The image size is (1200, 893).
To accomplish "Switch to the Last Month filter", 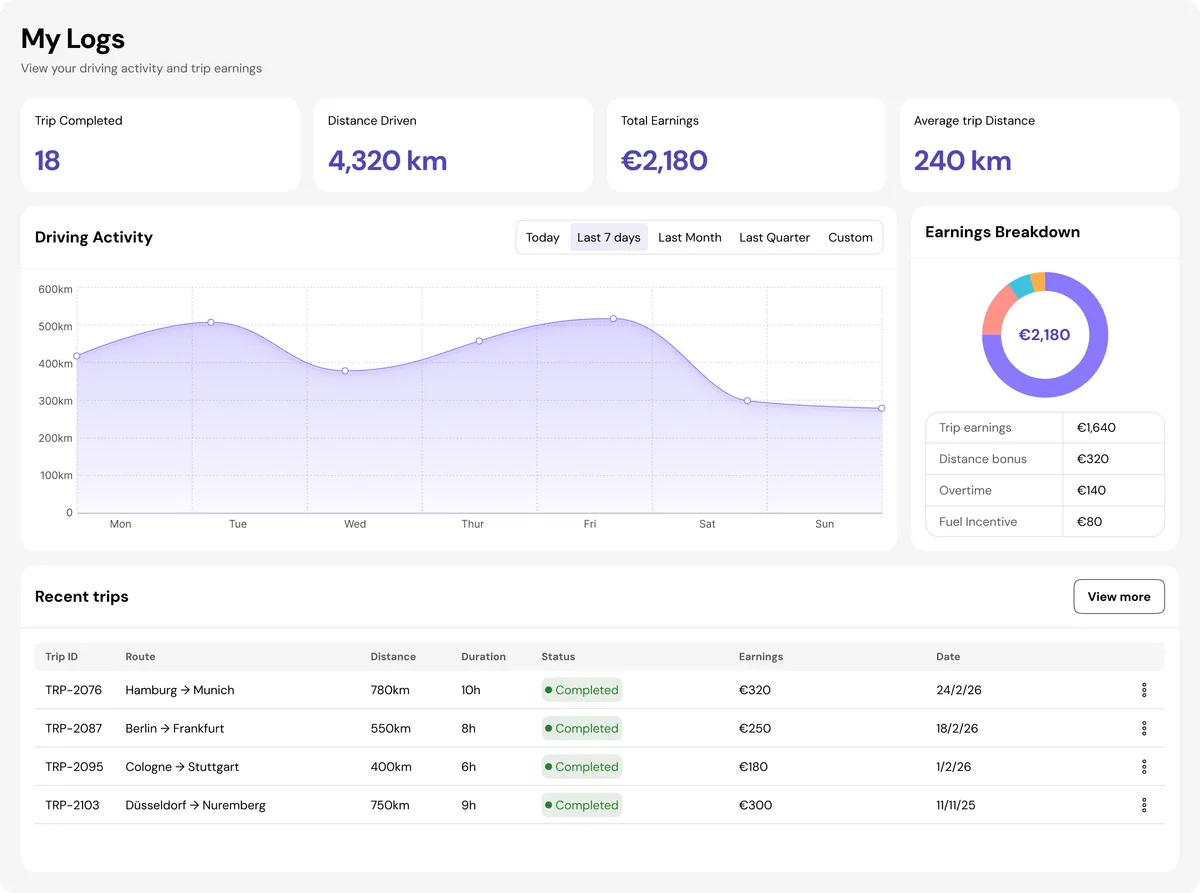I will click(x=689, y=237).
